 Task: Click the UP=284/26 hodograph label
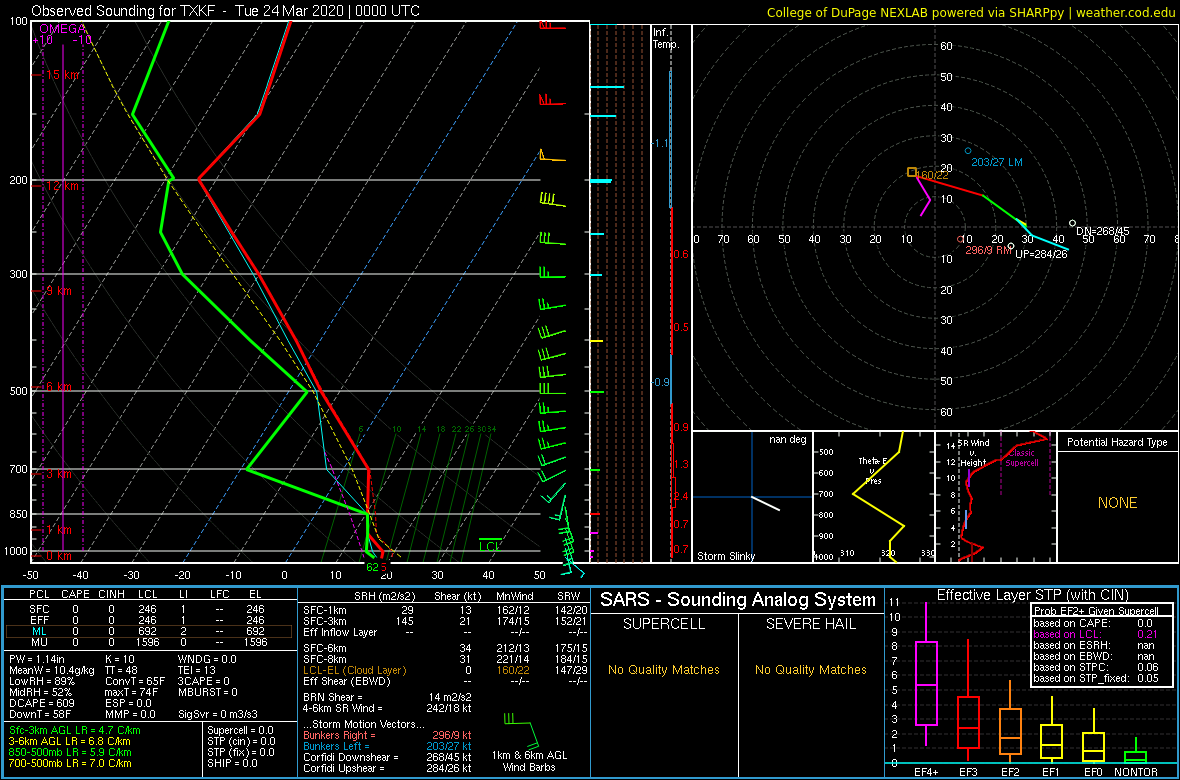click(1042, 254)
